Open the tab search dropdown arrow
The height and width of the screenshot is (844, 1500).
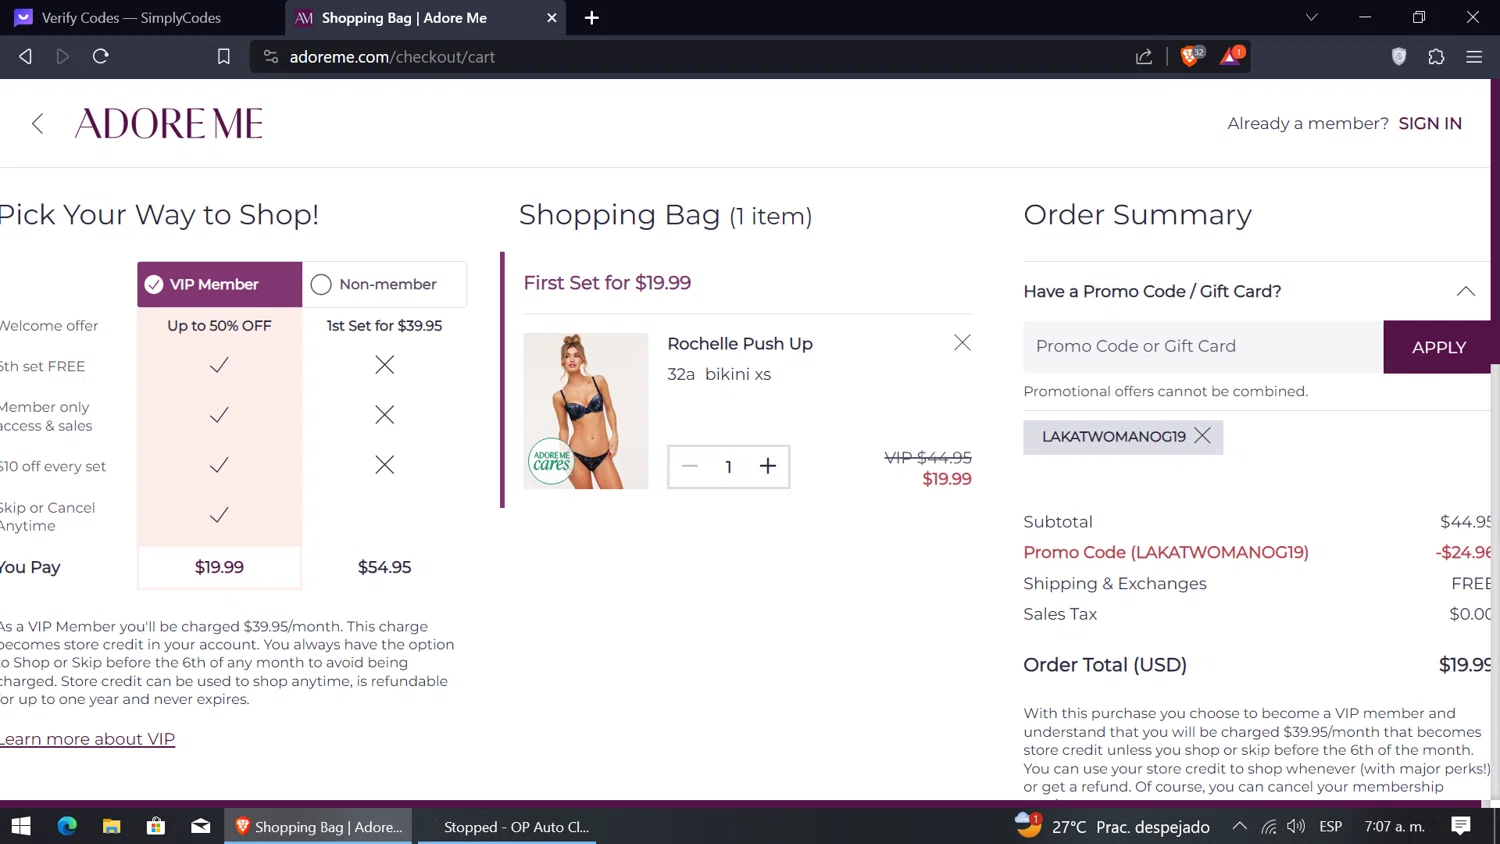[1312, 18]
